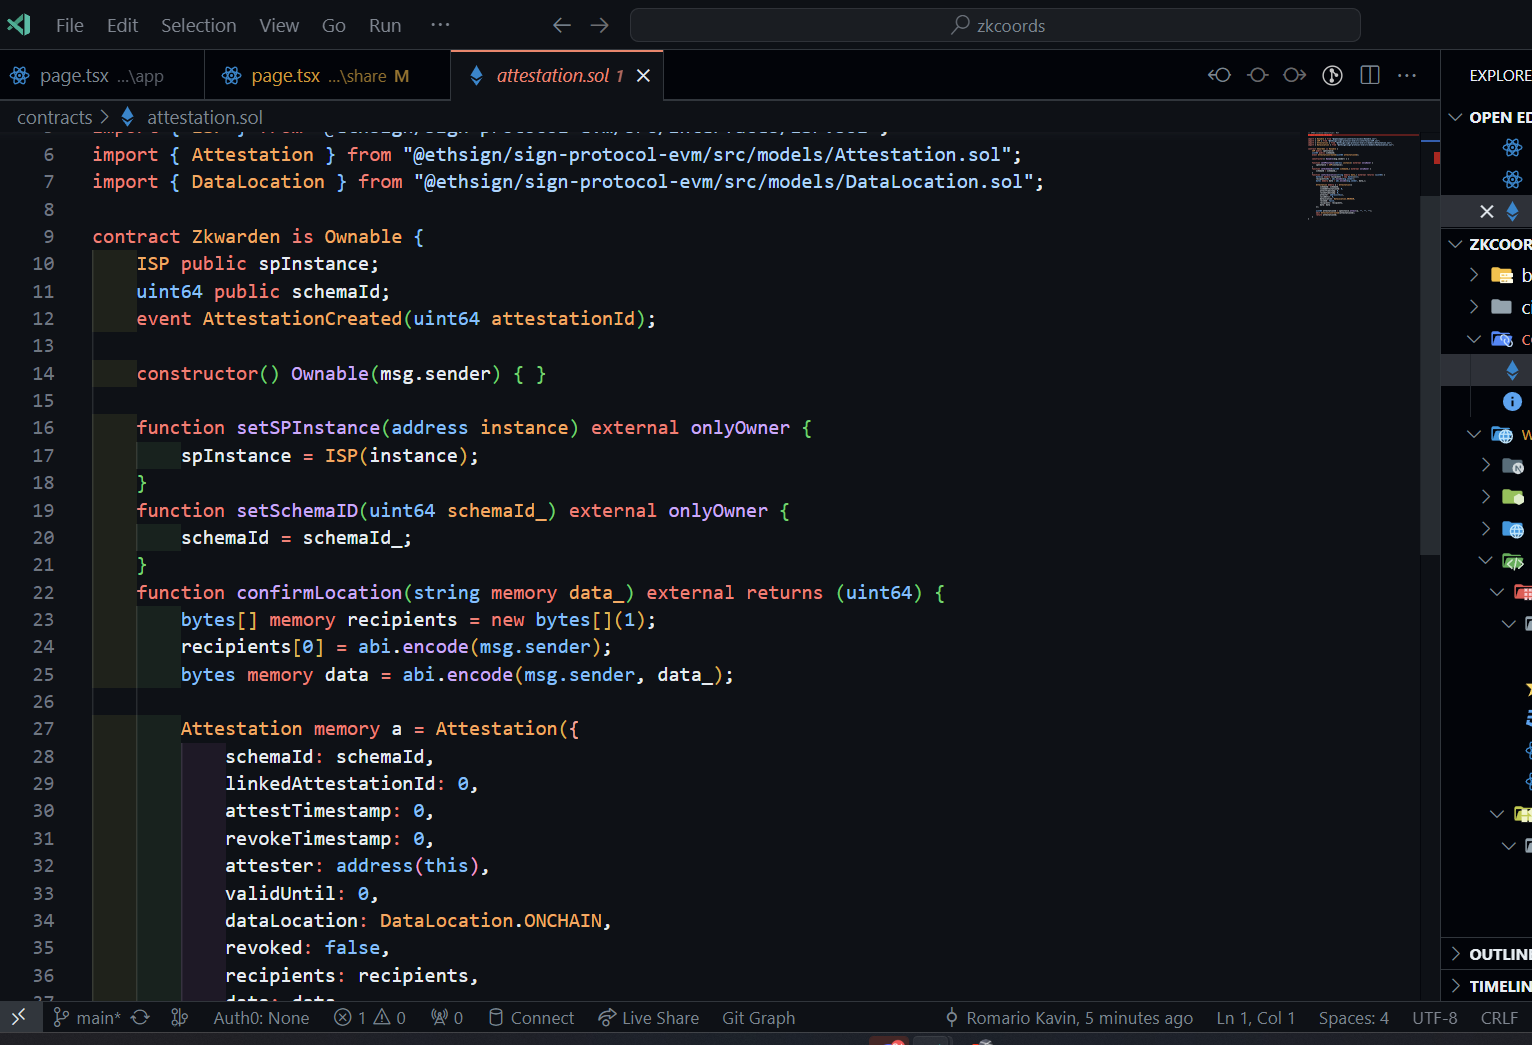Viewport: 1532px width, 1045px height.
Task: Click Auth0: None in status bar
Action: [x=261, y=1018]
